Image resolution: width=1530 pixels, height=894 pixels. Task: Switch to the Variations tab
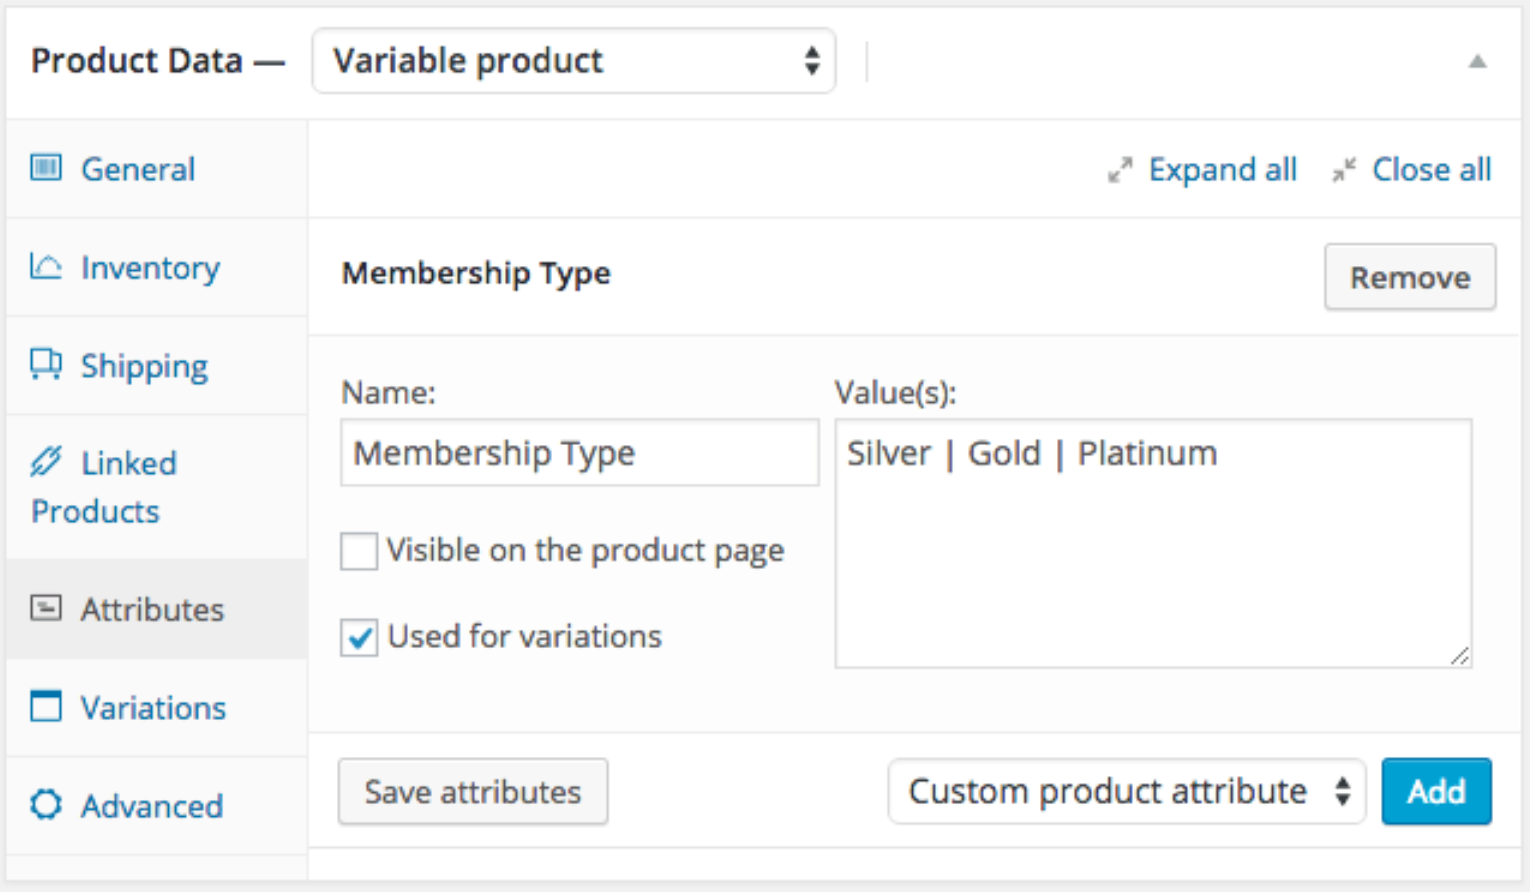click(x=153, y=708)
